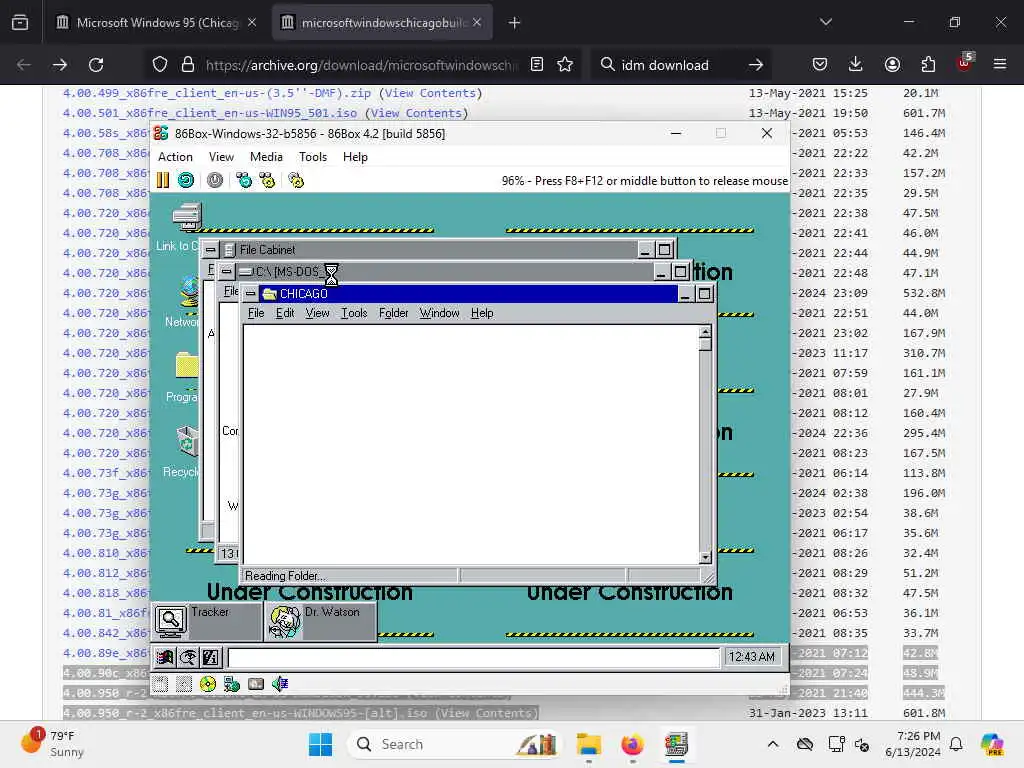Click the first floppy drive status icon

161,684
